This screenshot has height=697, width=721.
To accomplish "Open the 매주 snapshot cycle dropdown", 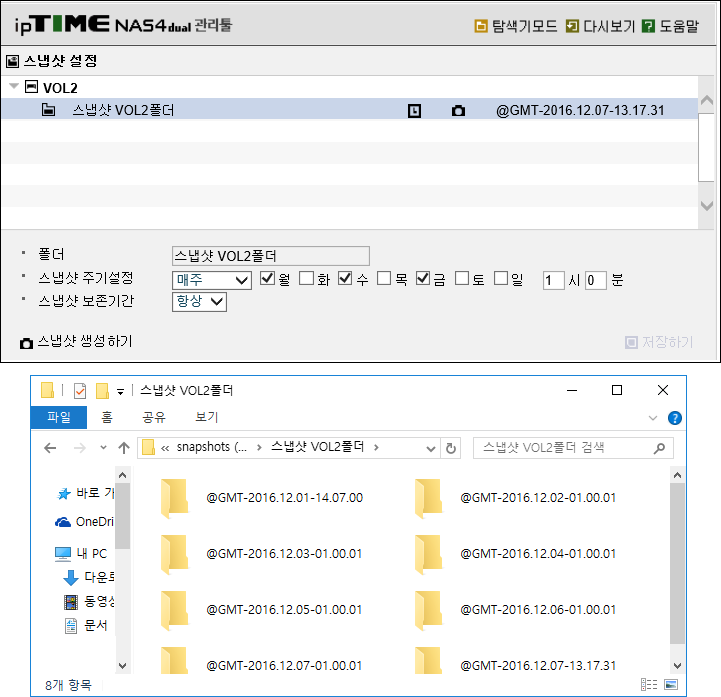I will pyautogui.click(x=212, y=280).
